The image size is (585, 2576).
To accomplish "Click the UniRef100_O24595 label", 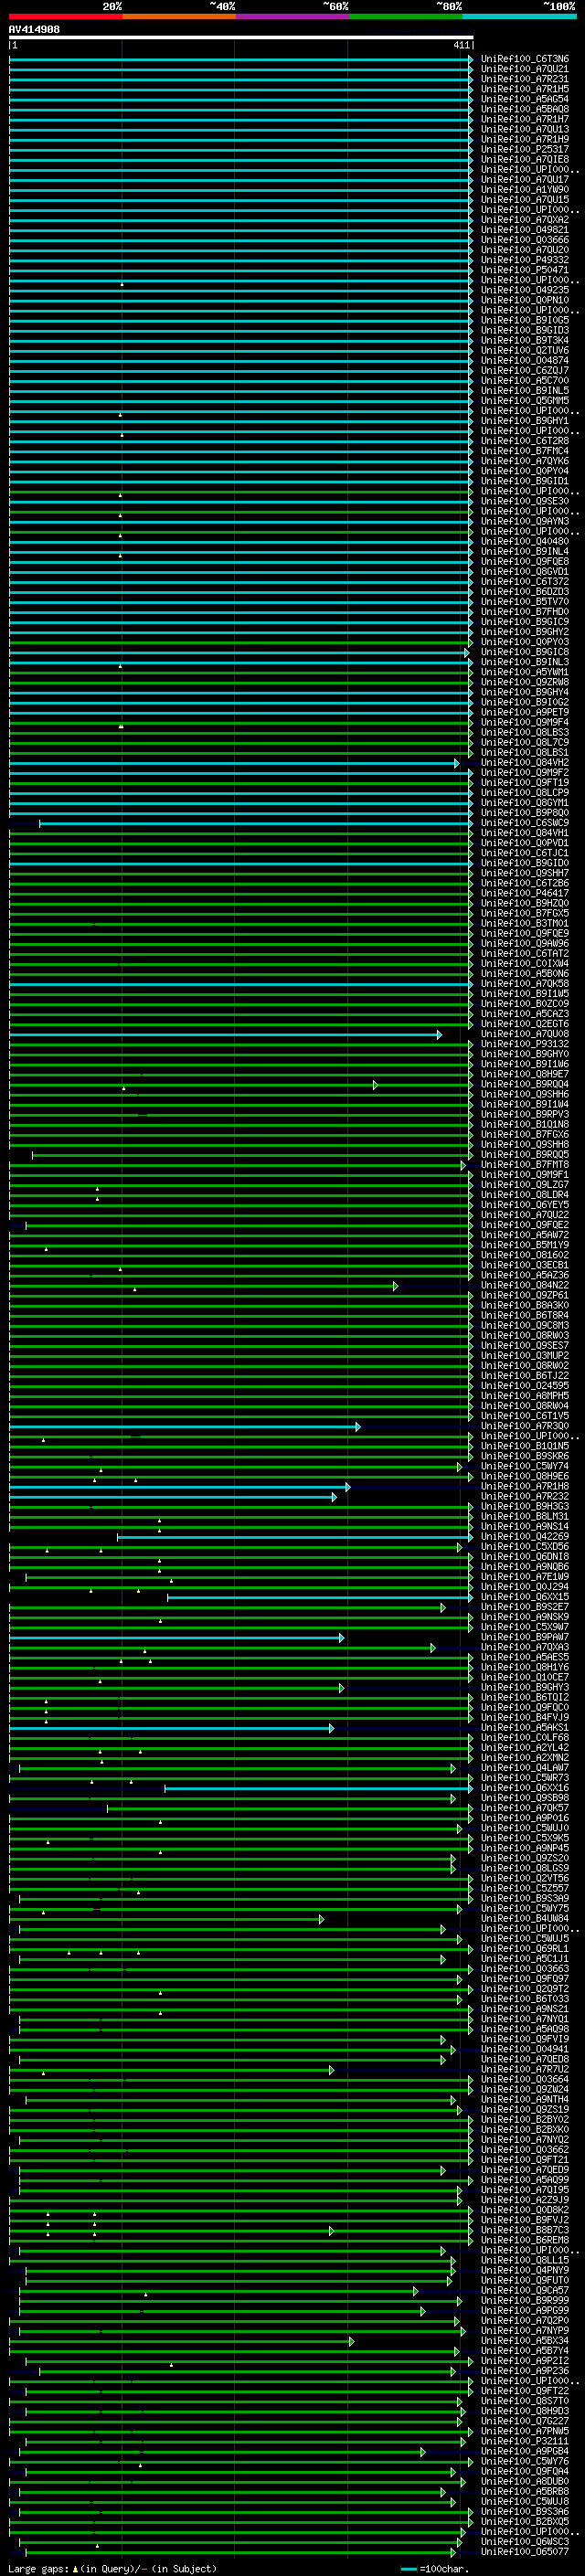I will [x=525, y=1386].
